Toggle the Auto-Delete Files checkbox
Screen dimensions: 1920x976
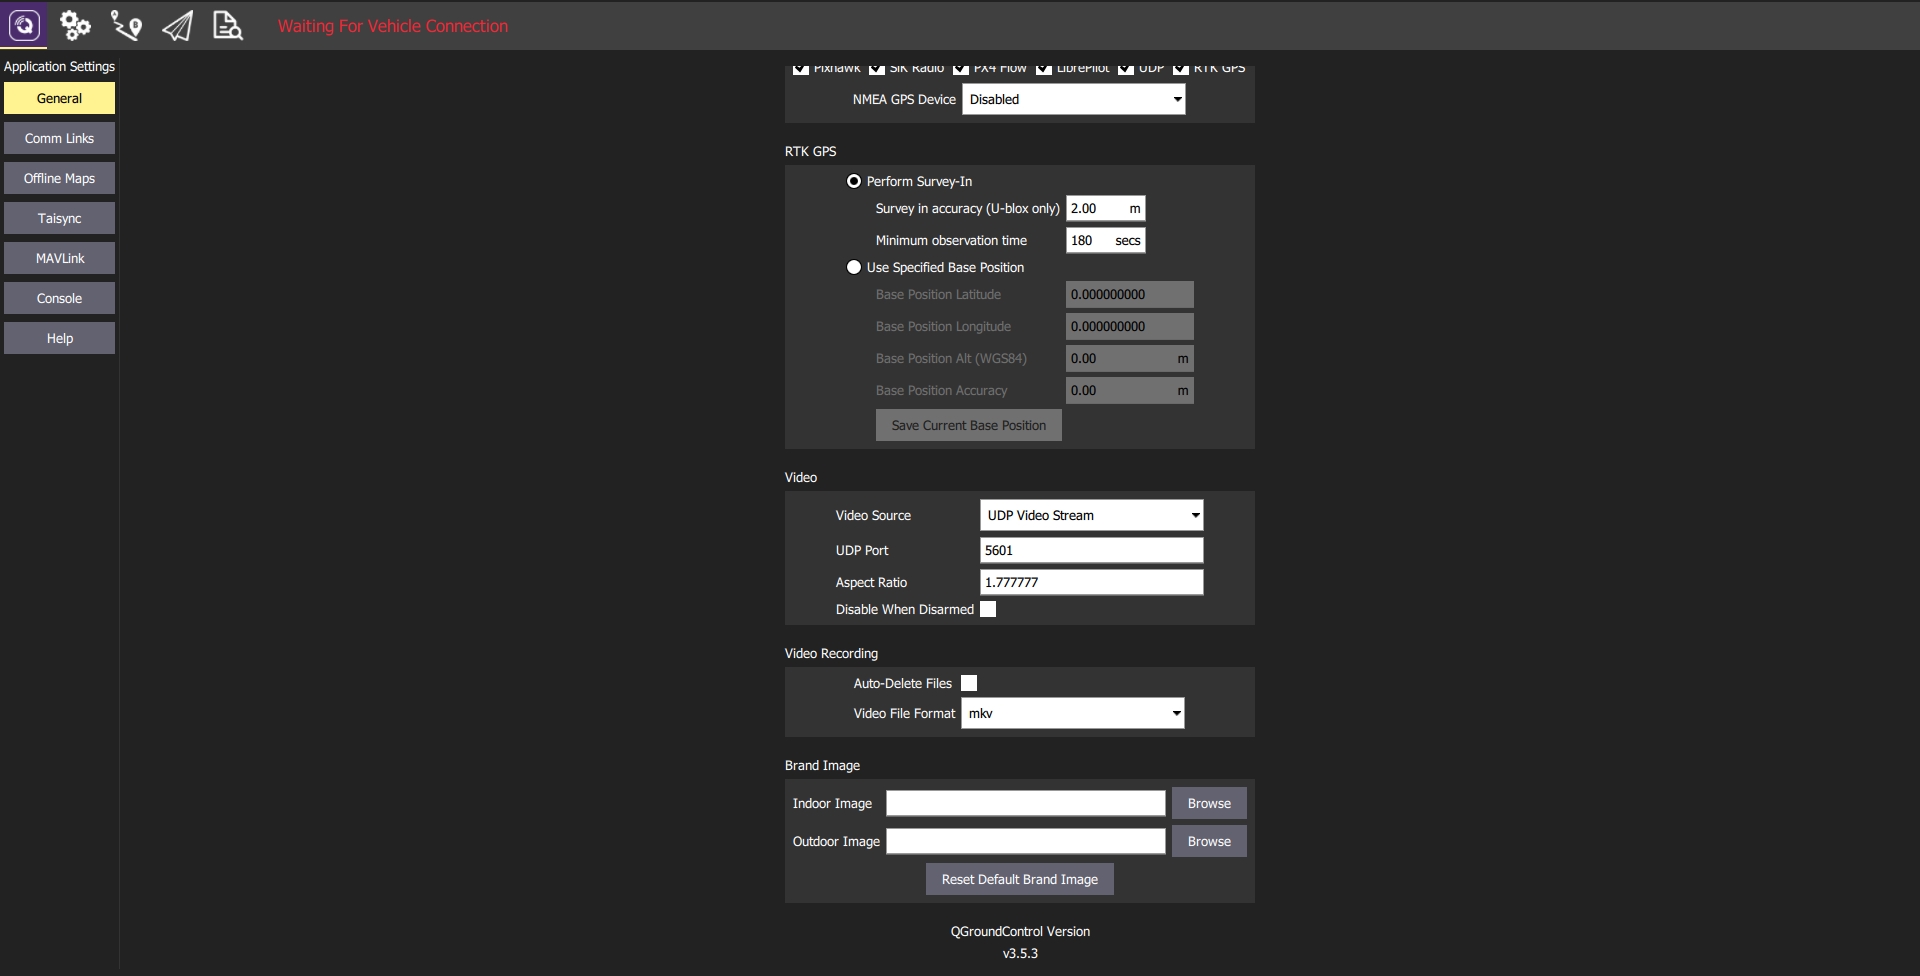pos(969,683)
